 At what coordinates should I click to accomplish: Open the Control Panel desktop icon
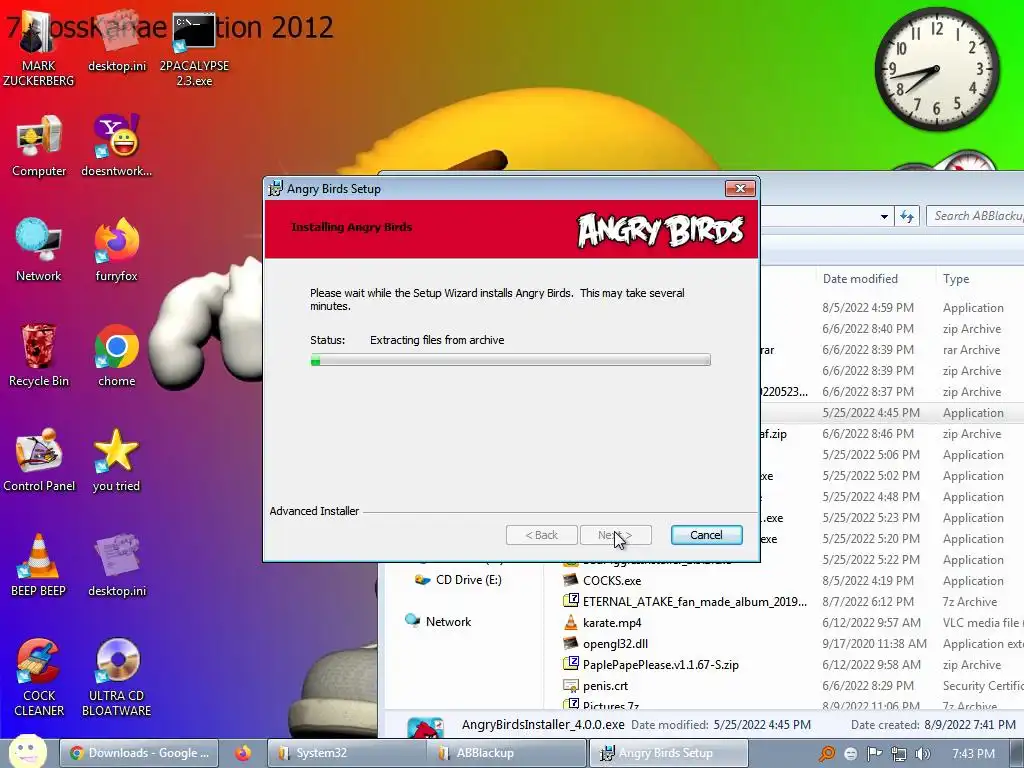coord(39,460)
